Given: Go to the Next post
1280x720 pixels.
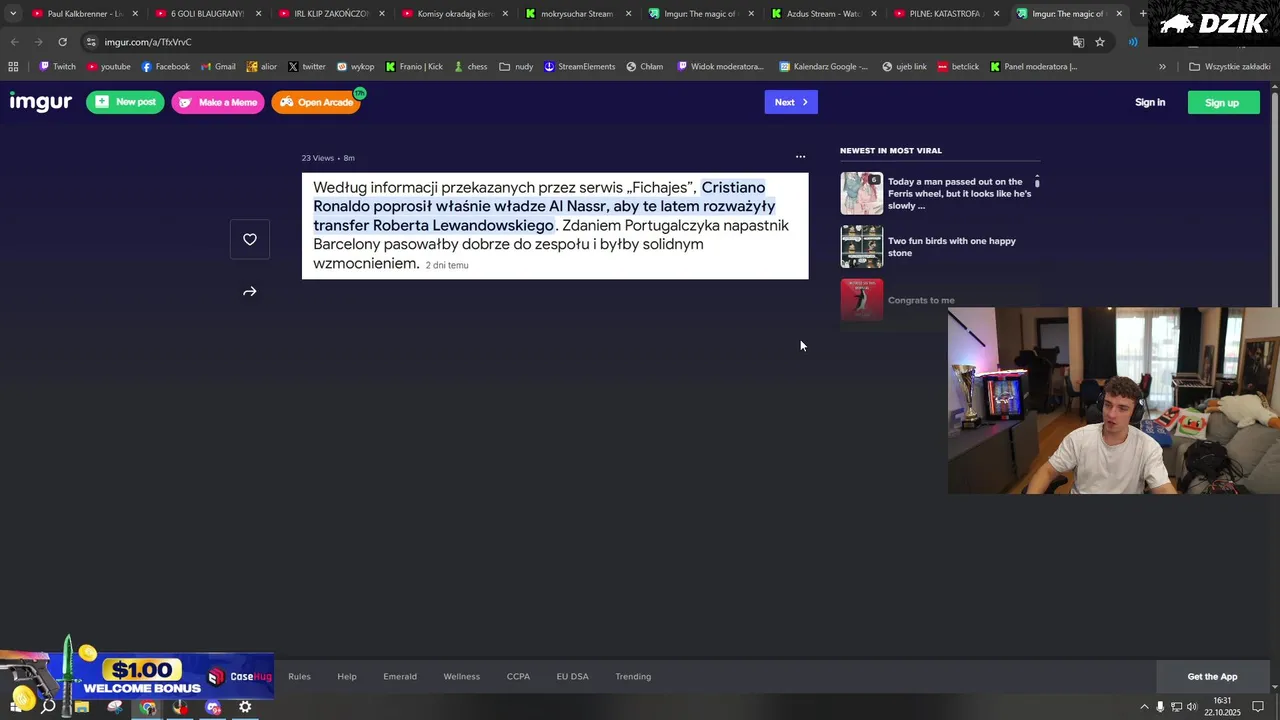Looking at the screenshot, I should point(791,102).
